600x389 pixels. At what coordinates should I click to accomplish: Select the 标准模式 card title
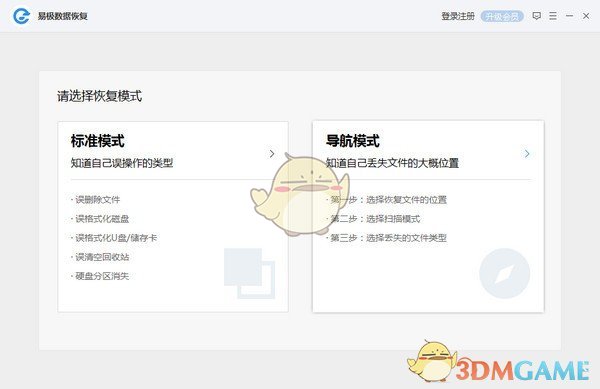pos(98,141)
